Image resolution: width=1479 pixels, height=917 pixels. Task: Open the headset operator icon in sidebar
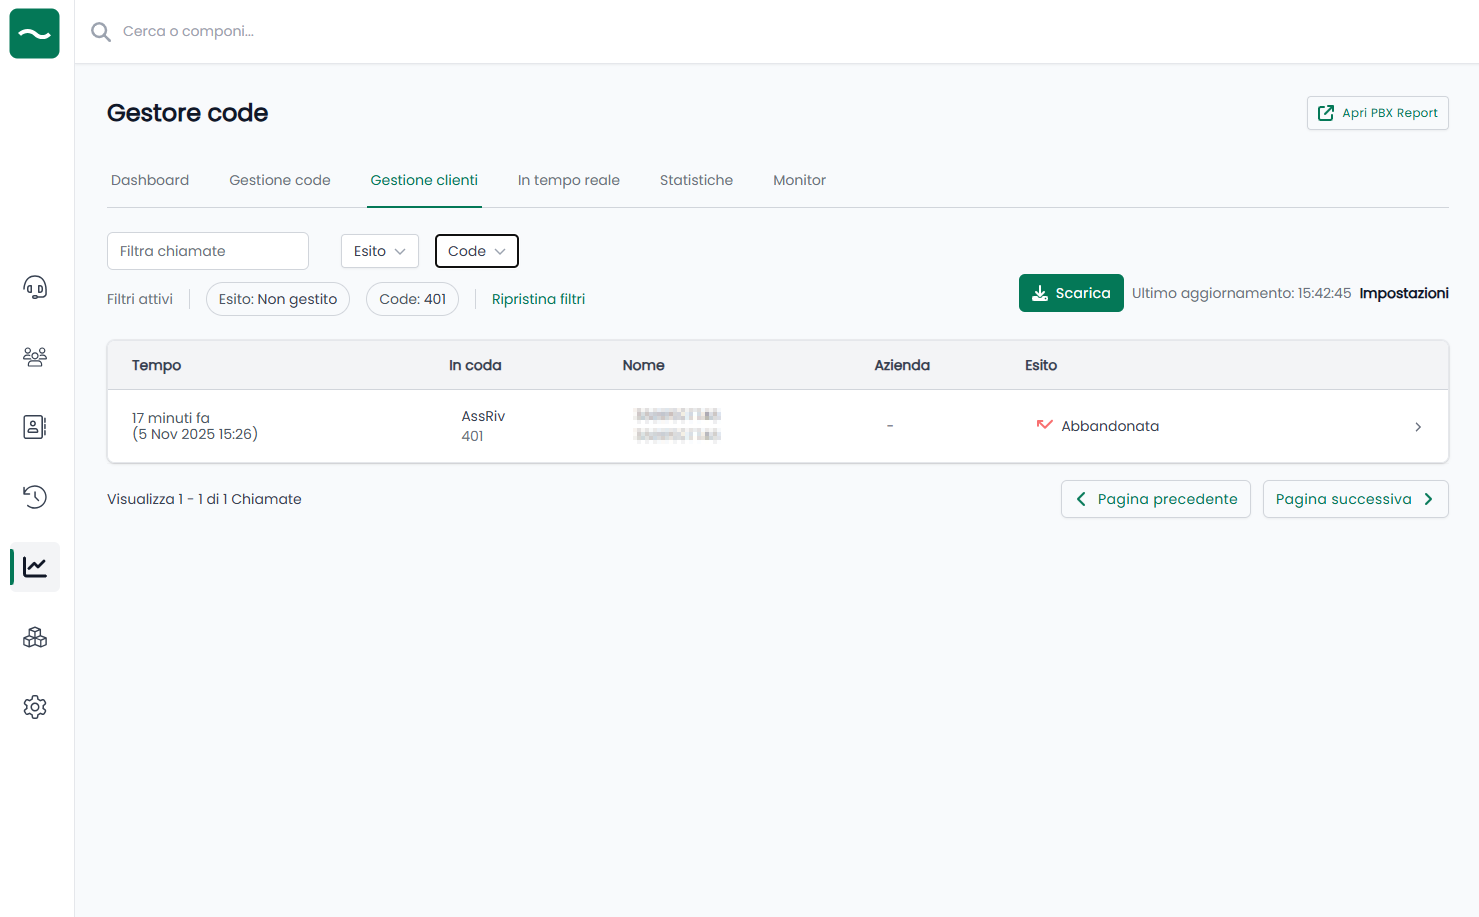click(35, 288)
